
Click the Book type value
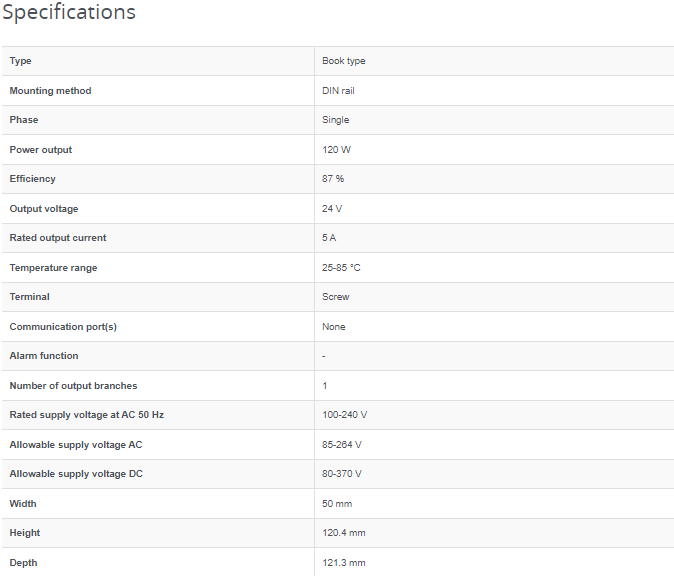point(343,61)
